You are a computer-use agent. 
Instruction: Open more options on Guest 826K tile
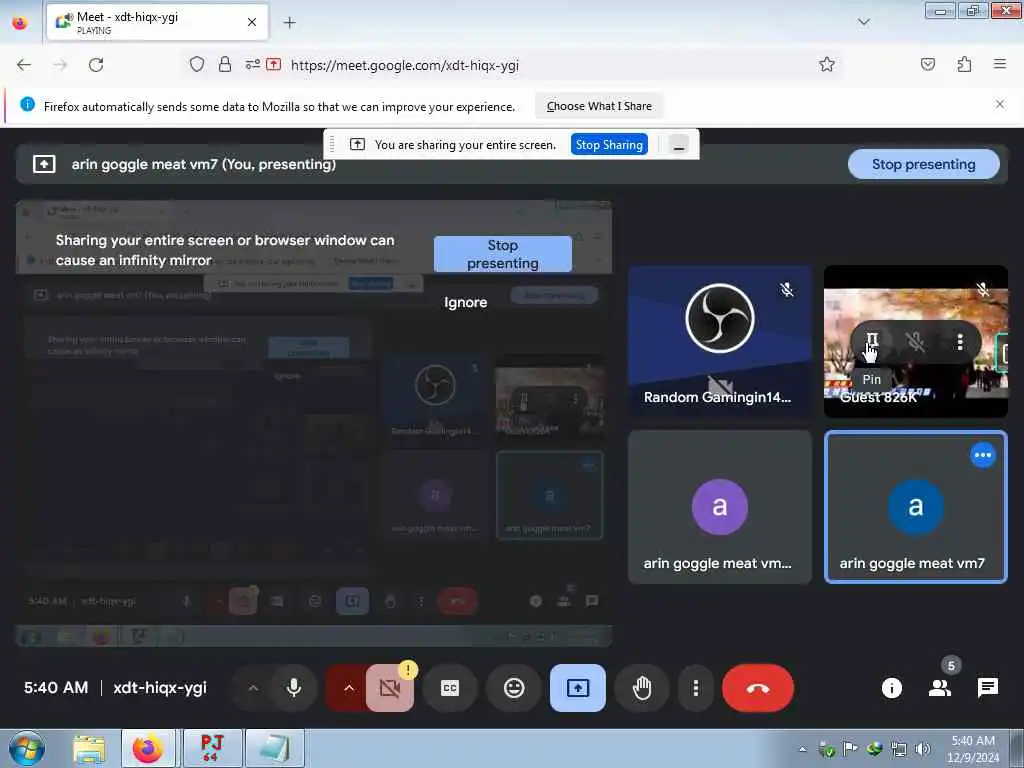[959, 341]
